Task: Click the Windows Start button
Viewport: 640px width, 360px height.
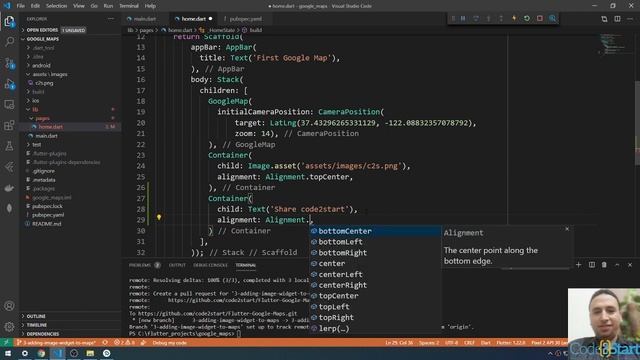Action: [x=8, y=353]
